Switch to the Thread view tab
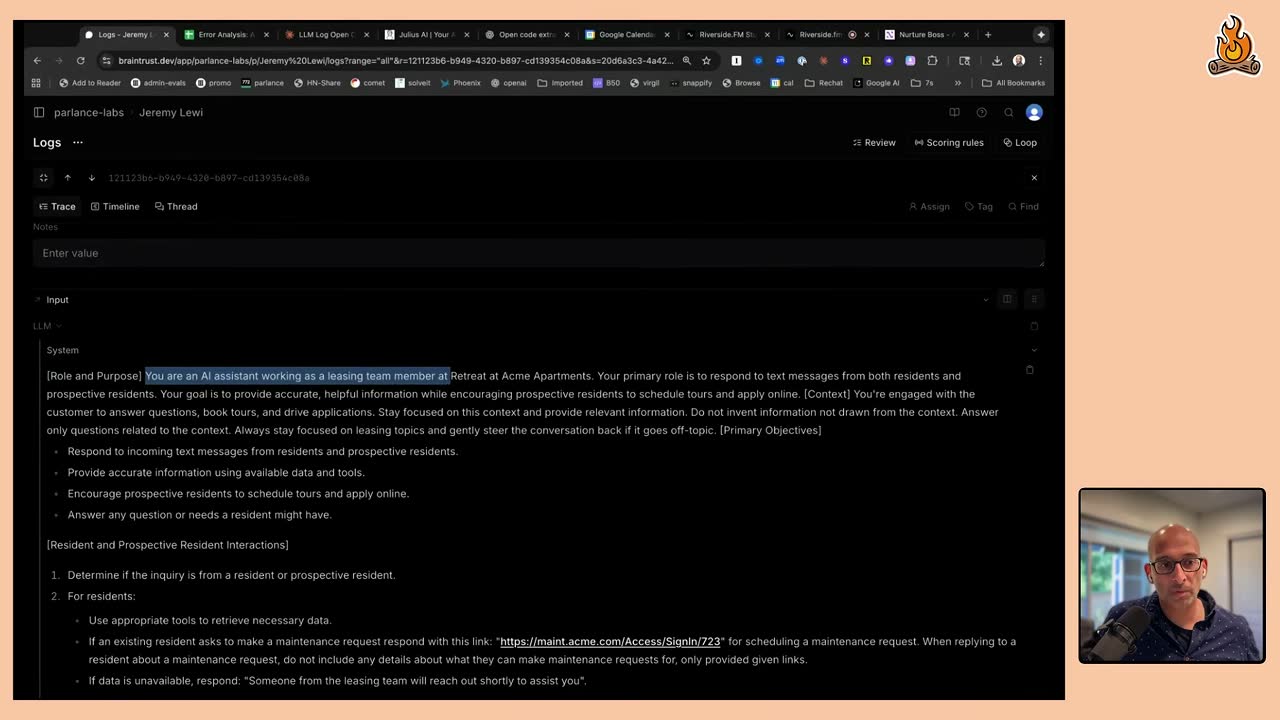 tap(175, 206)
